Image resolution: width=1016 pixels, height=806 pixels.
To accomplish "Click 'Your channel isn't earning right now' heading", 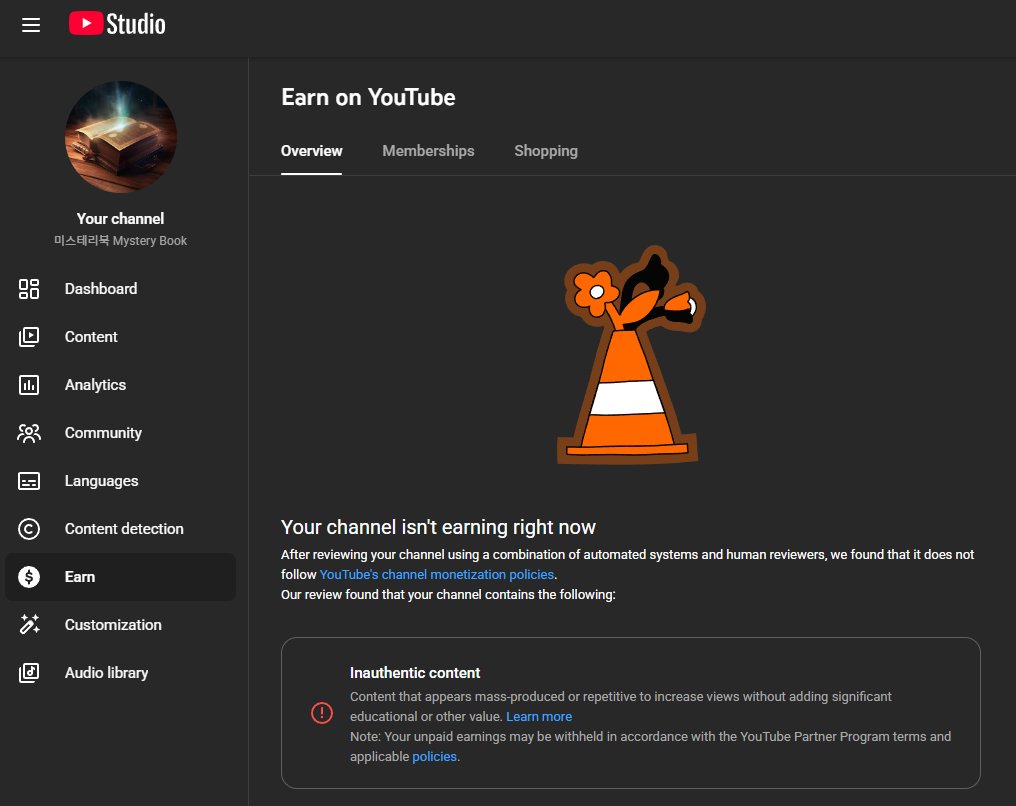I will pos(438,527).
